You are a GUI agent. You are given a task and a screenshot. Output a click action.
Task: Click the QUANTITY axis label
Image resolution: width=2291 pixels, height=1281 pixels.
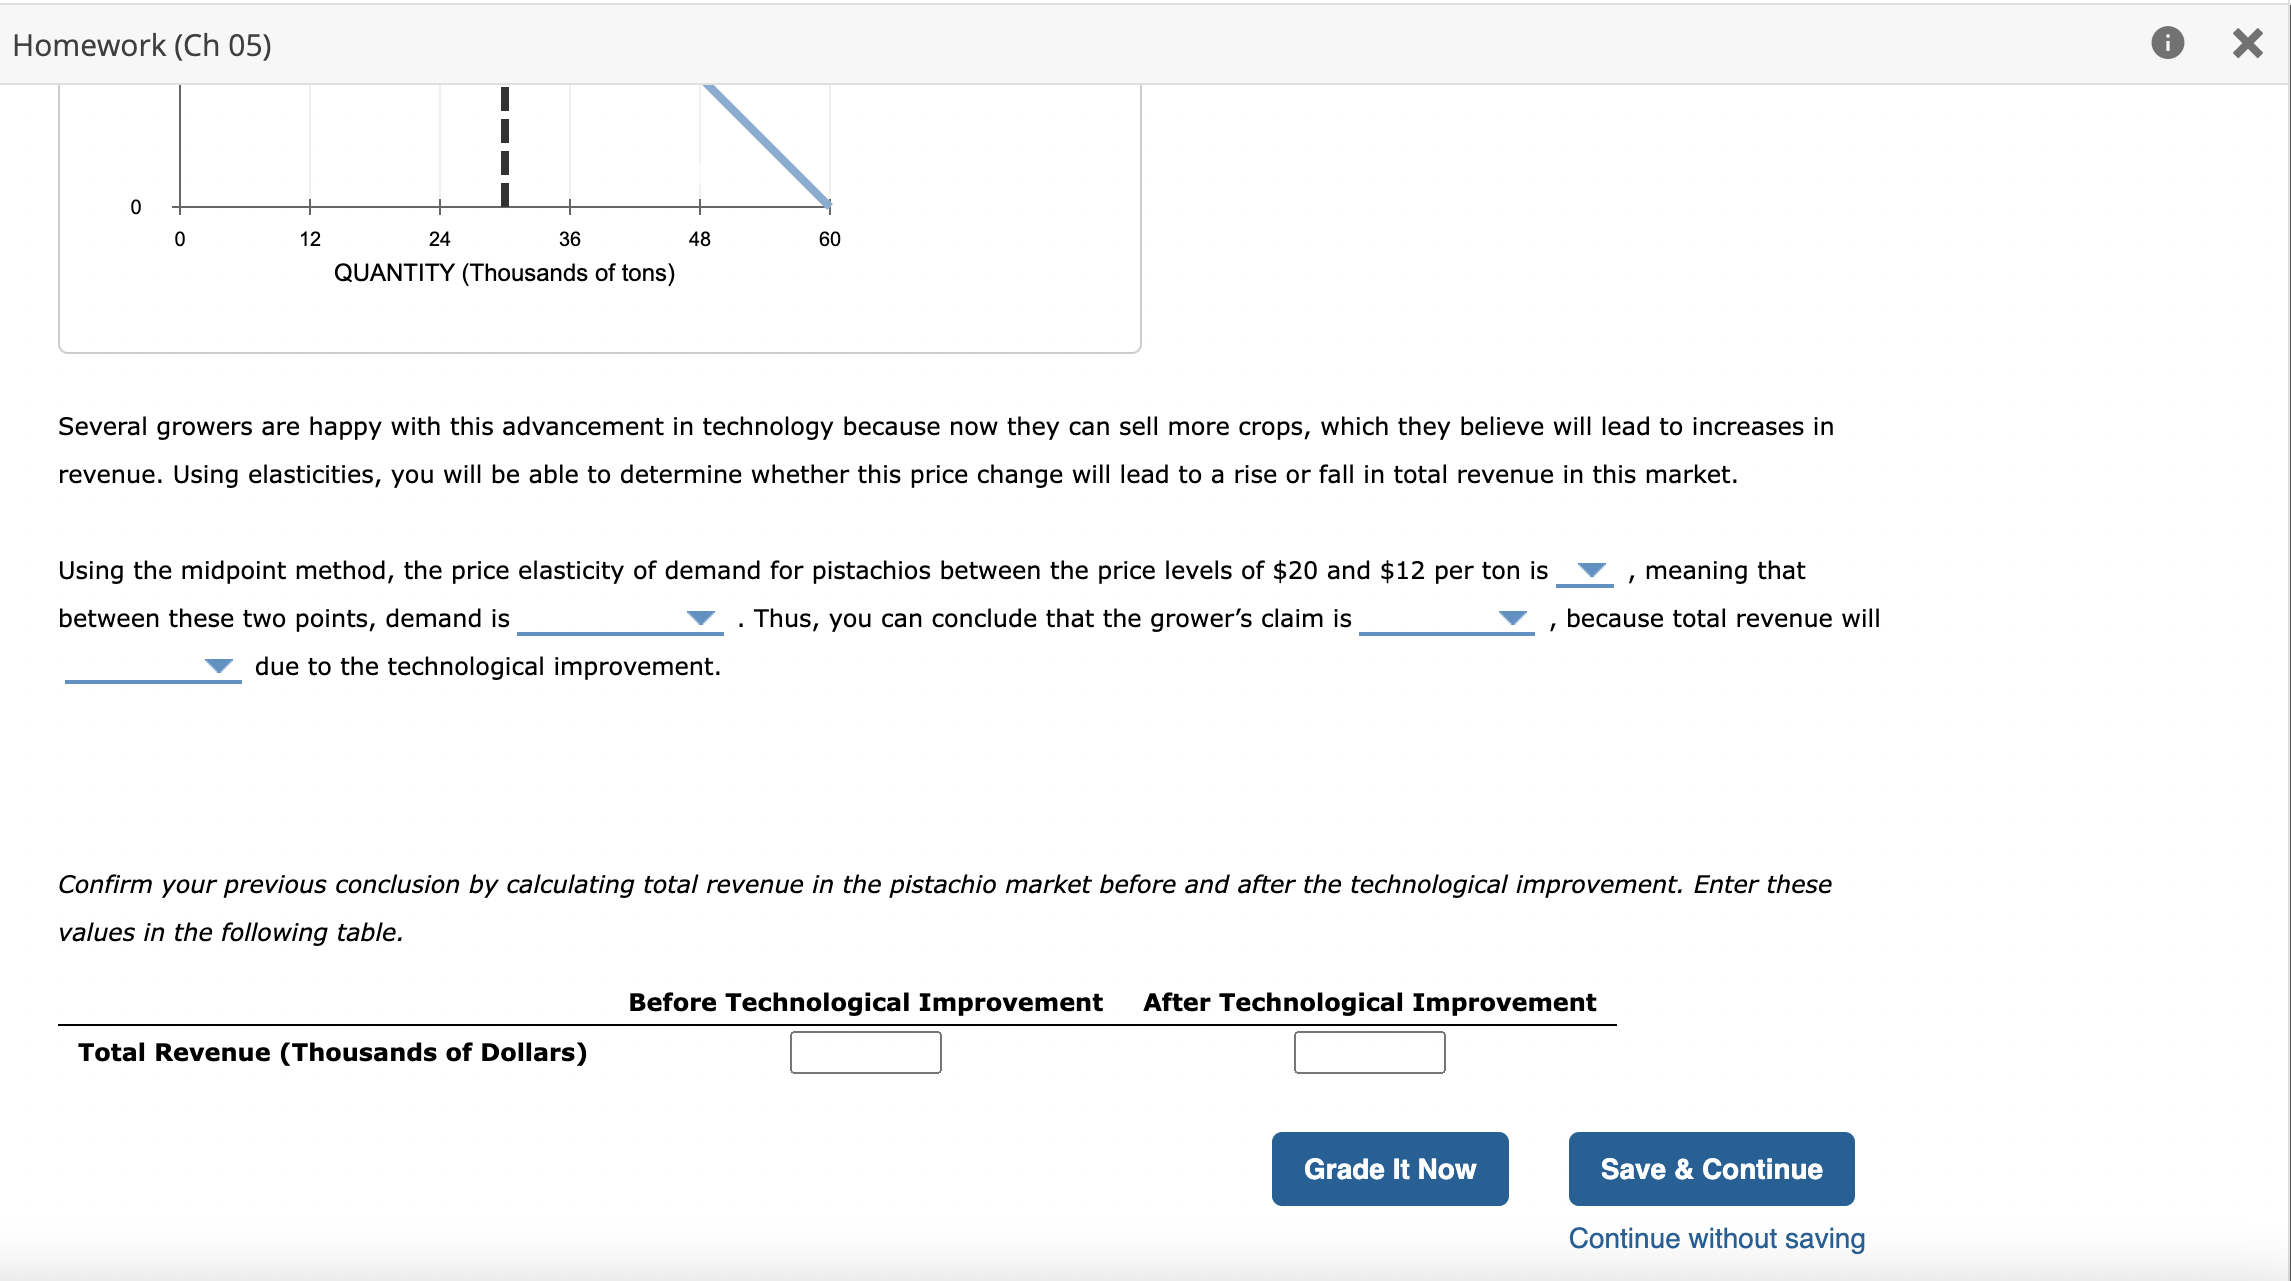(x=504, y=272)
